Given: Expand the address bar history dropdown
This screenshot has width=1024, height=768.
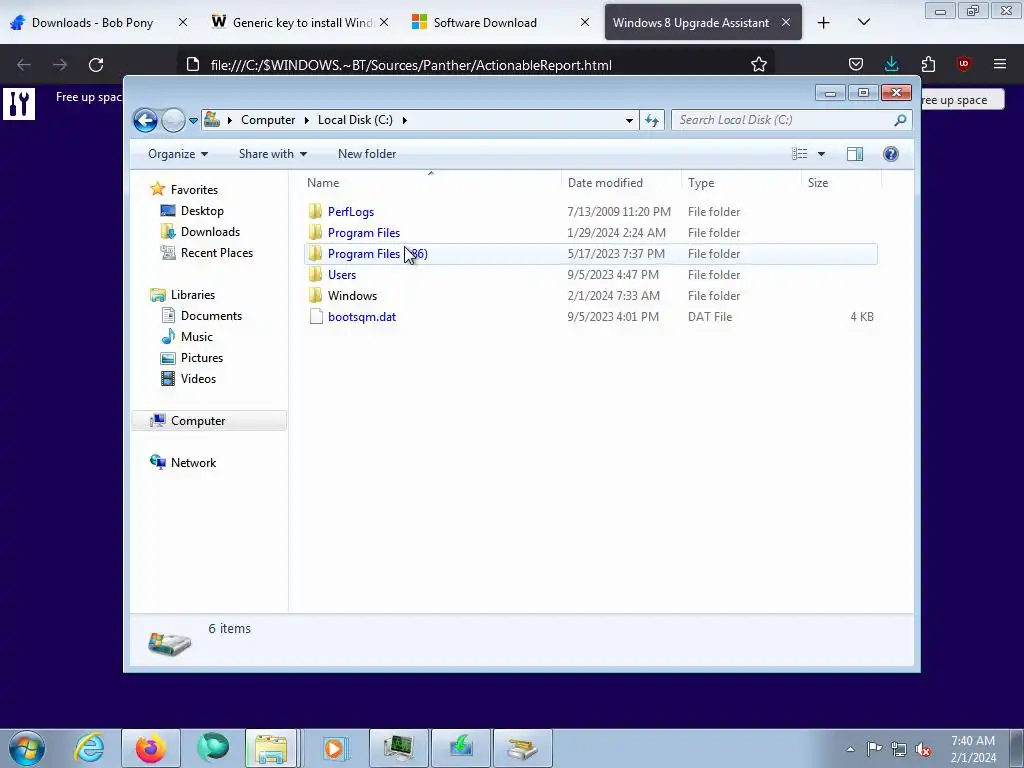Looking at the screenshot, I should click(x=629, y=120).
